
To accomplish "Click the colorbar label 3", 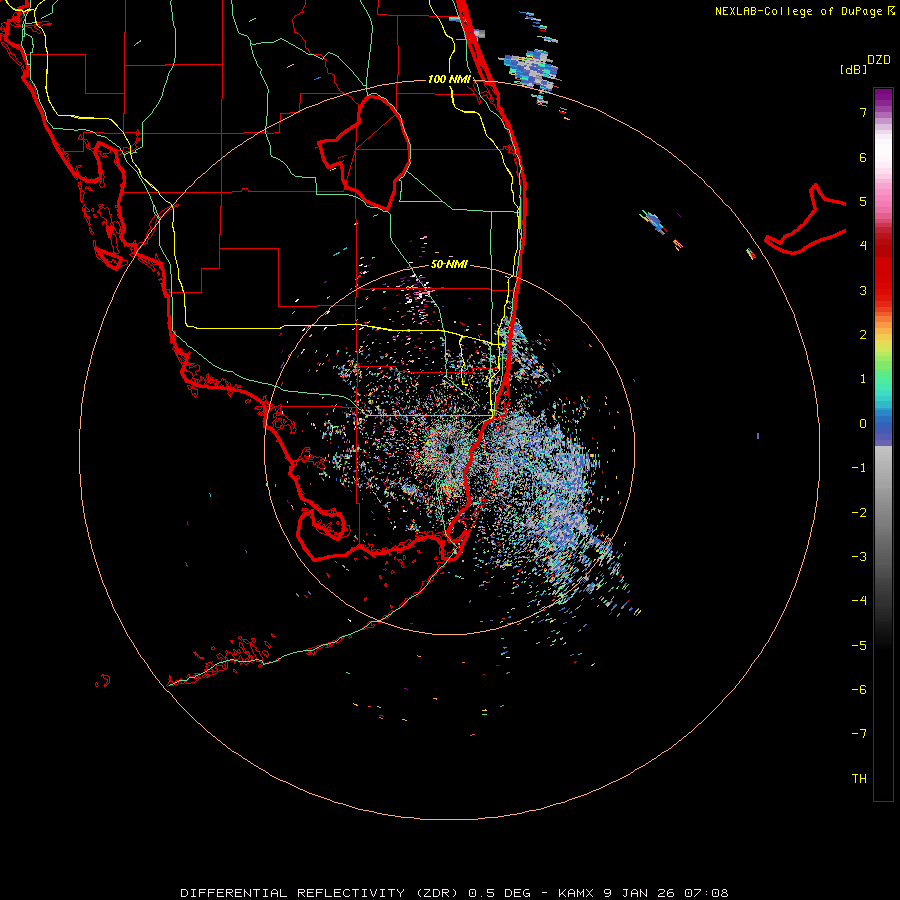I will click(863, 290).
